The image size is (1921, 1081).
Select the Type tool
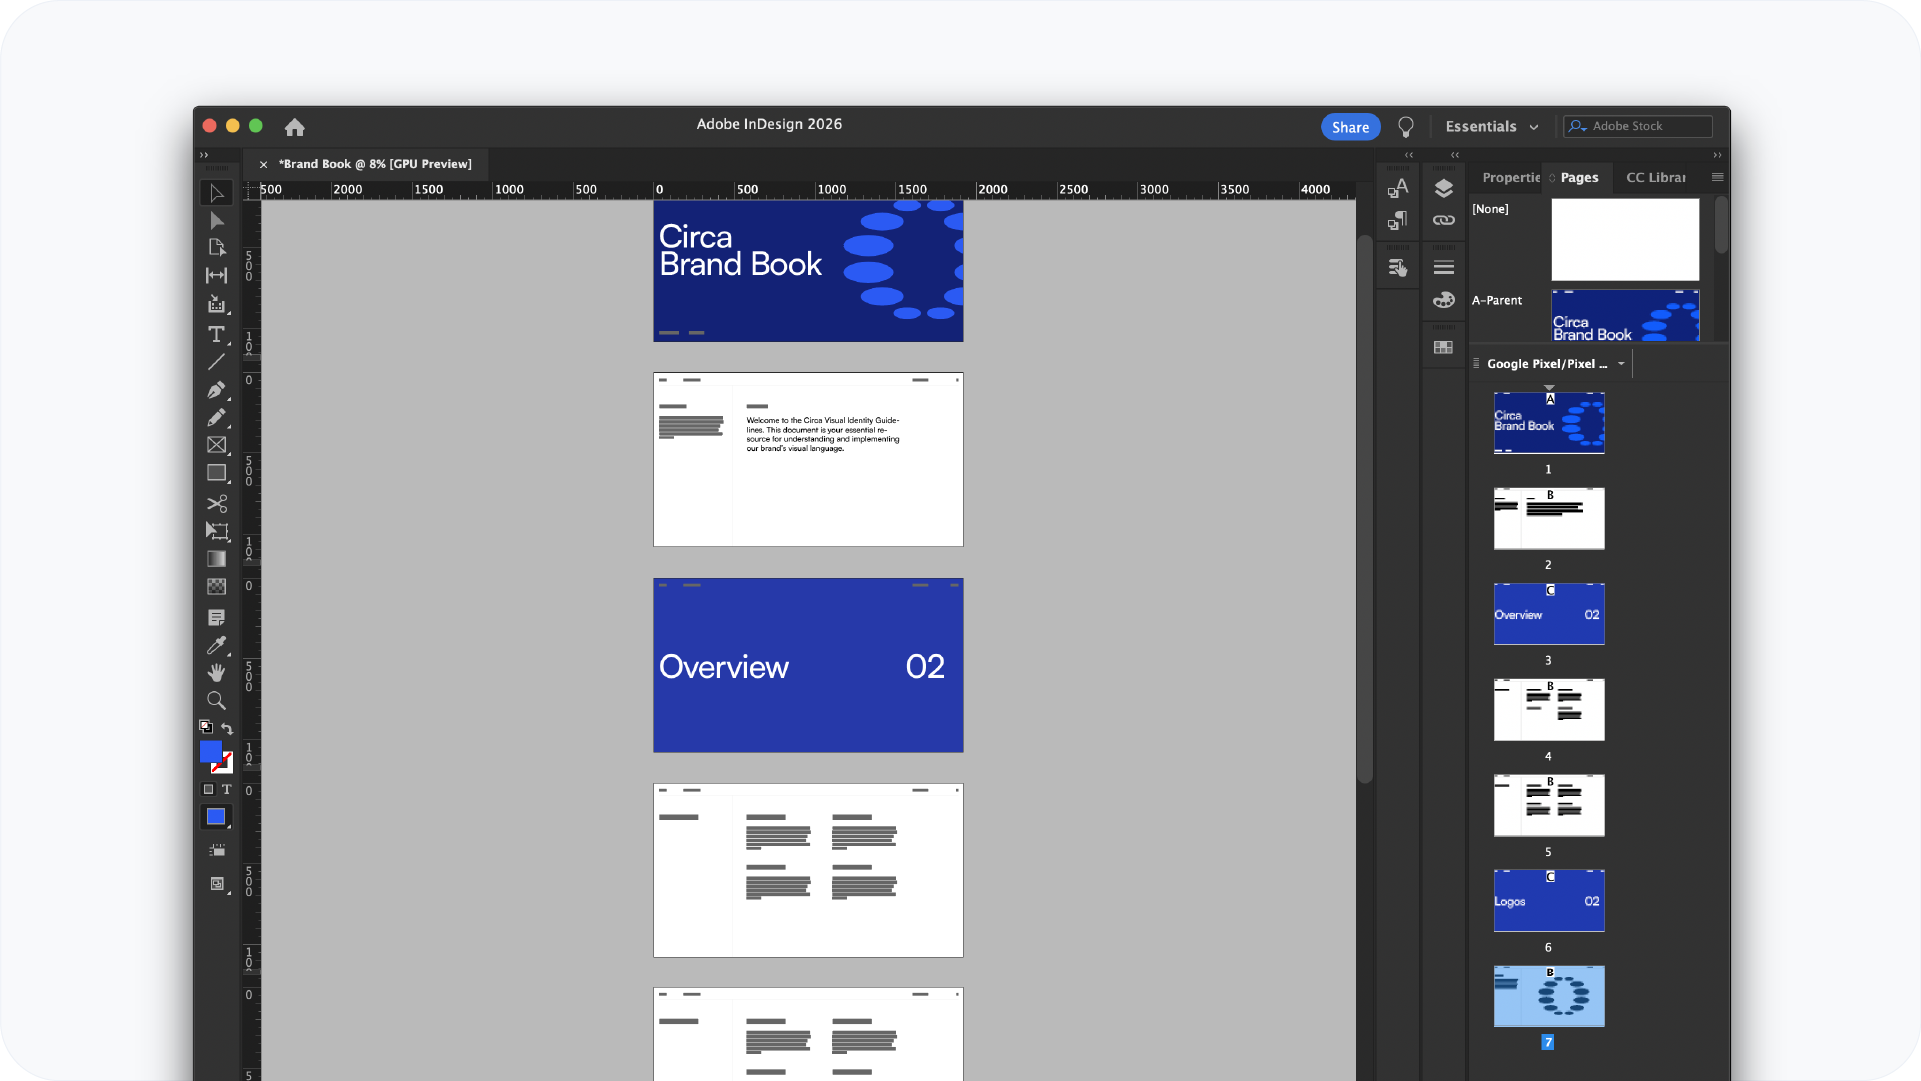(216, 334)
